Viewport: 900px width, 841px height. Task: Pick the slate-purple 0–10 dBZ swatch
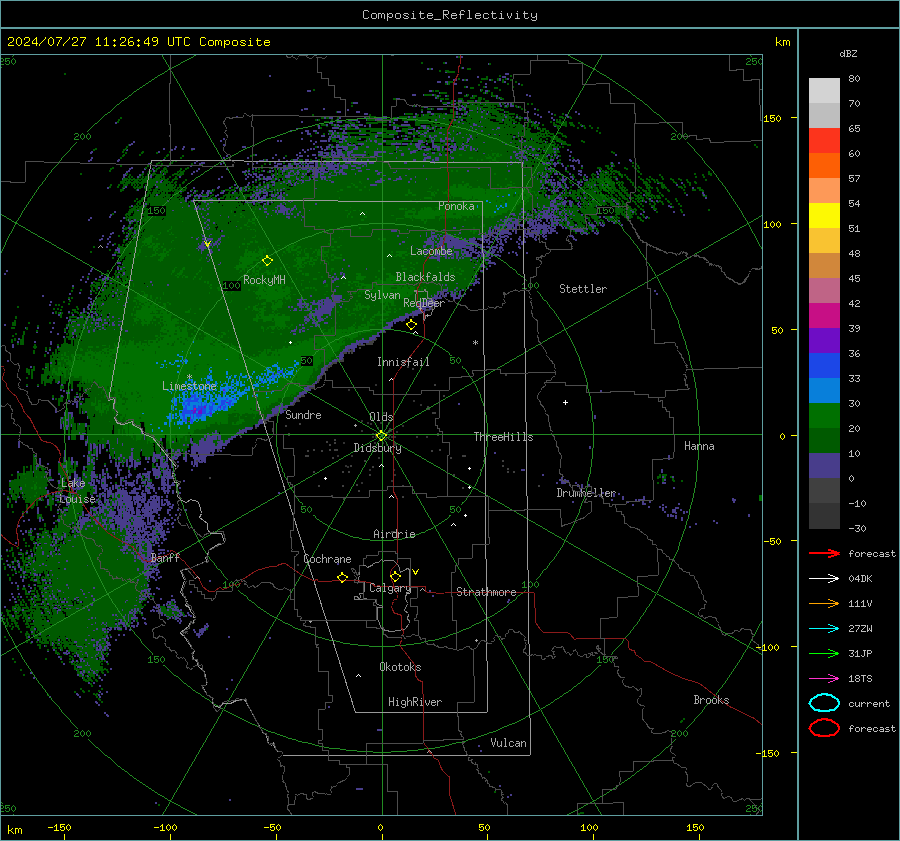pos(824,466)
